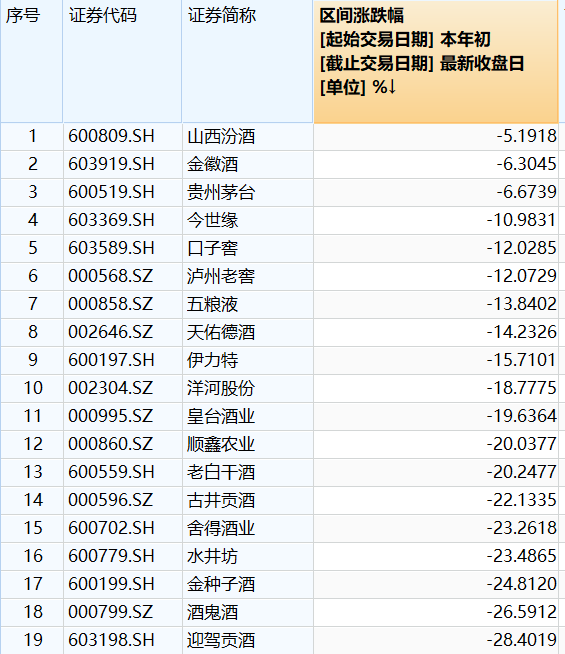Select the cell 600779.SH
Screen dimensions: 565x654
123,556
